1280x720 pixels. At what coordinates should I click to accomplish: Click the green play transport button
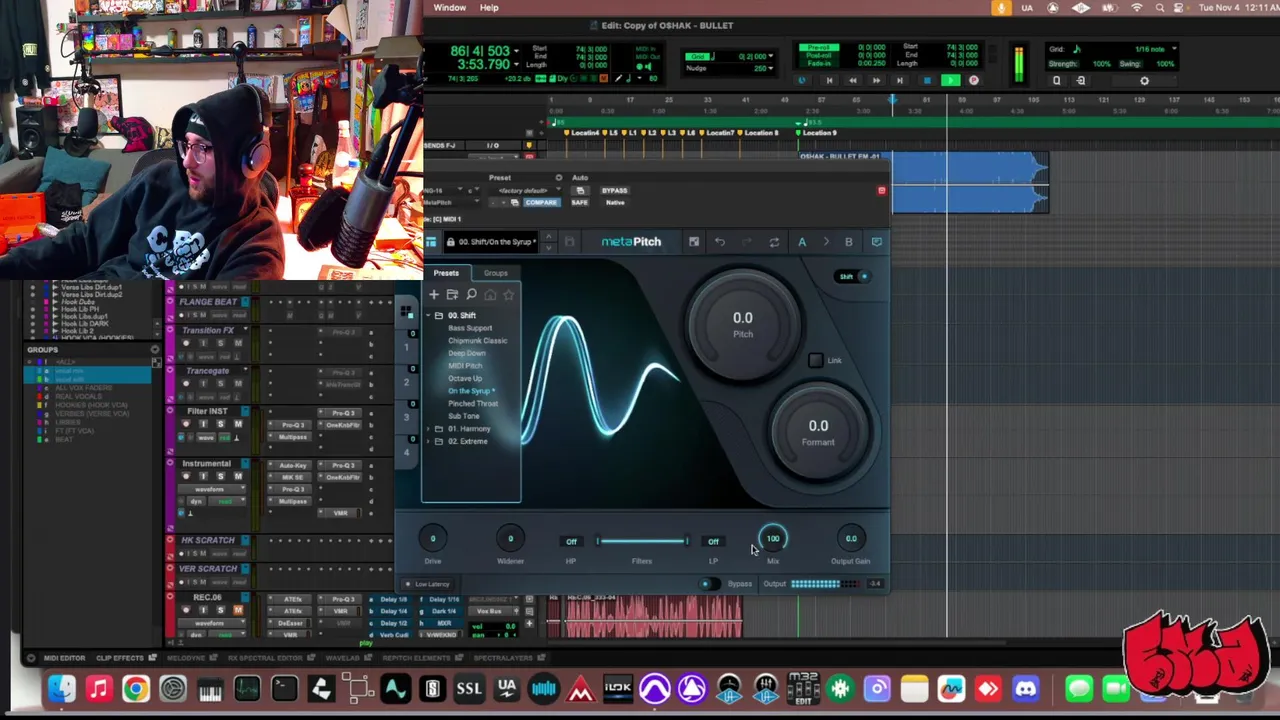click(x=950, y=80)
